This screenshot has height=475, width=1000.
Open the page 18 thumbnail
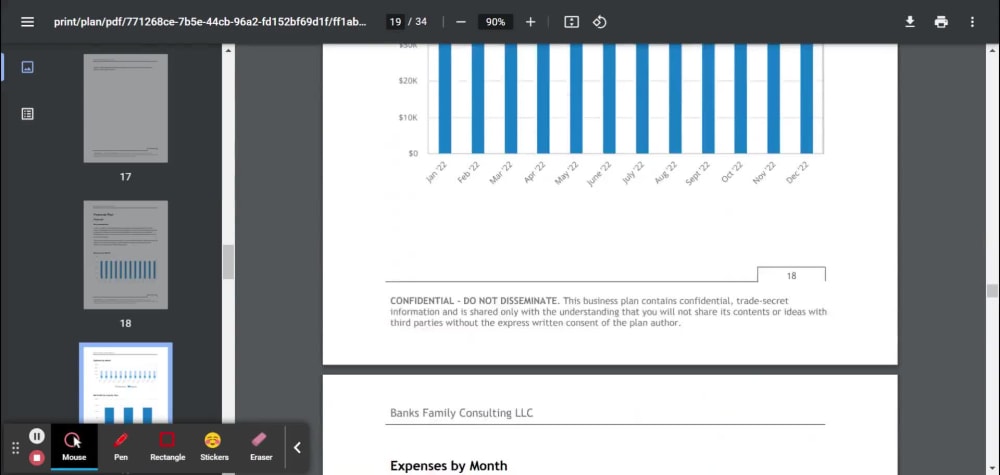click(126, 255)
